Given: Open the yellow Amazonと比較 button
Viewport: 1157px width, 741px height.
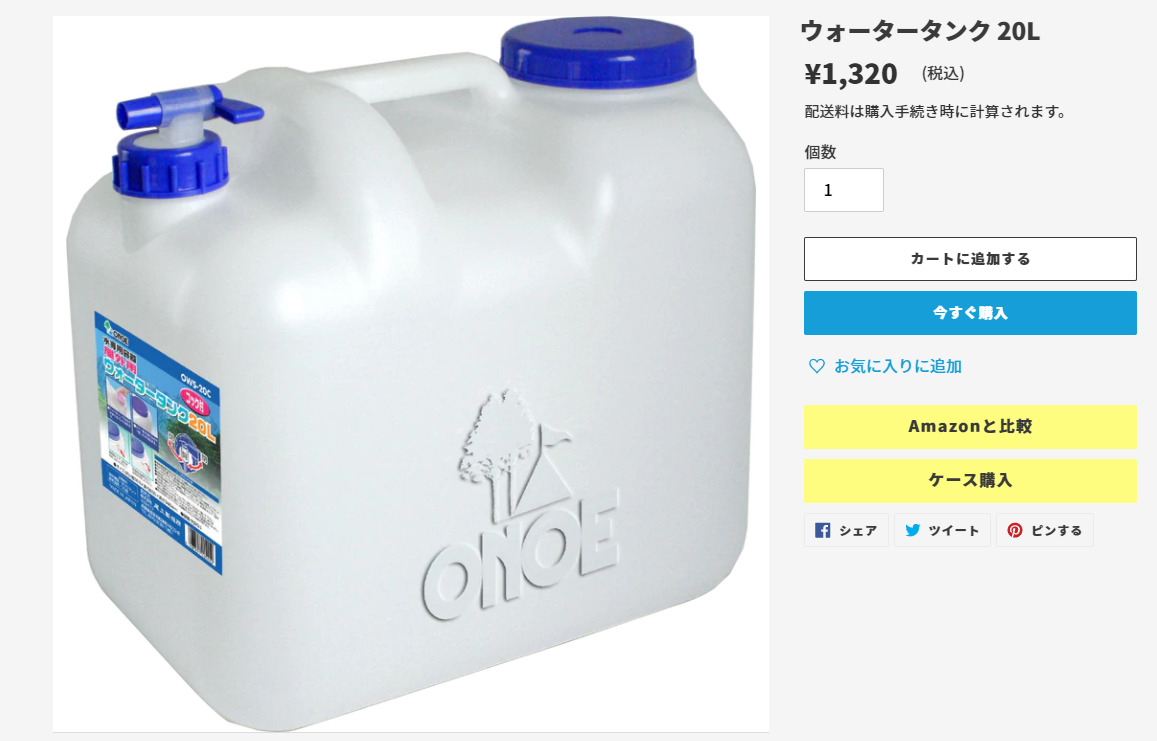Looking at the screenshot, I should pos(970,427).
